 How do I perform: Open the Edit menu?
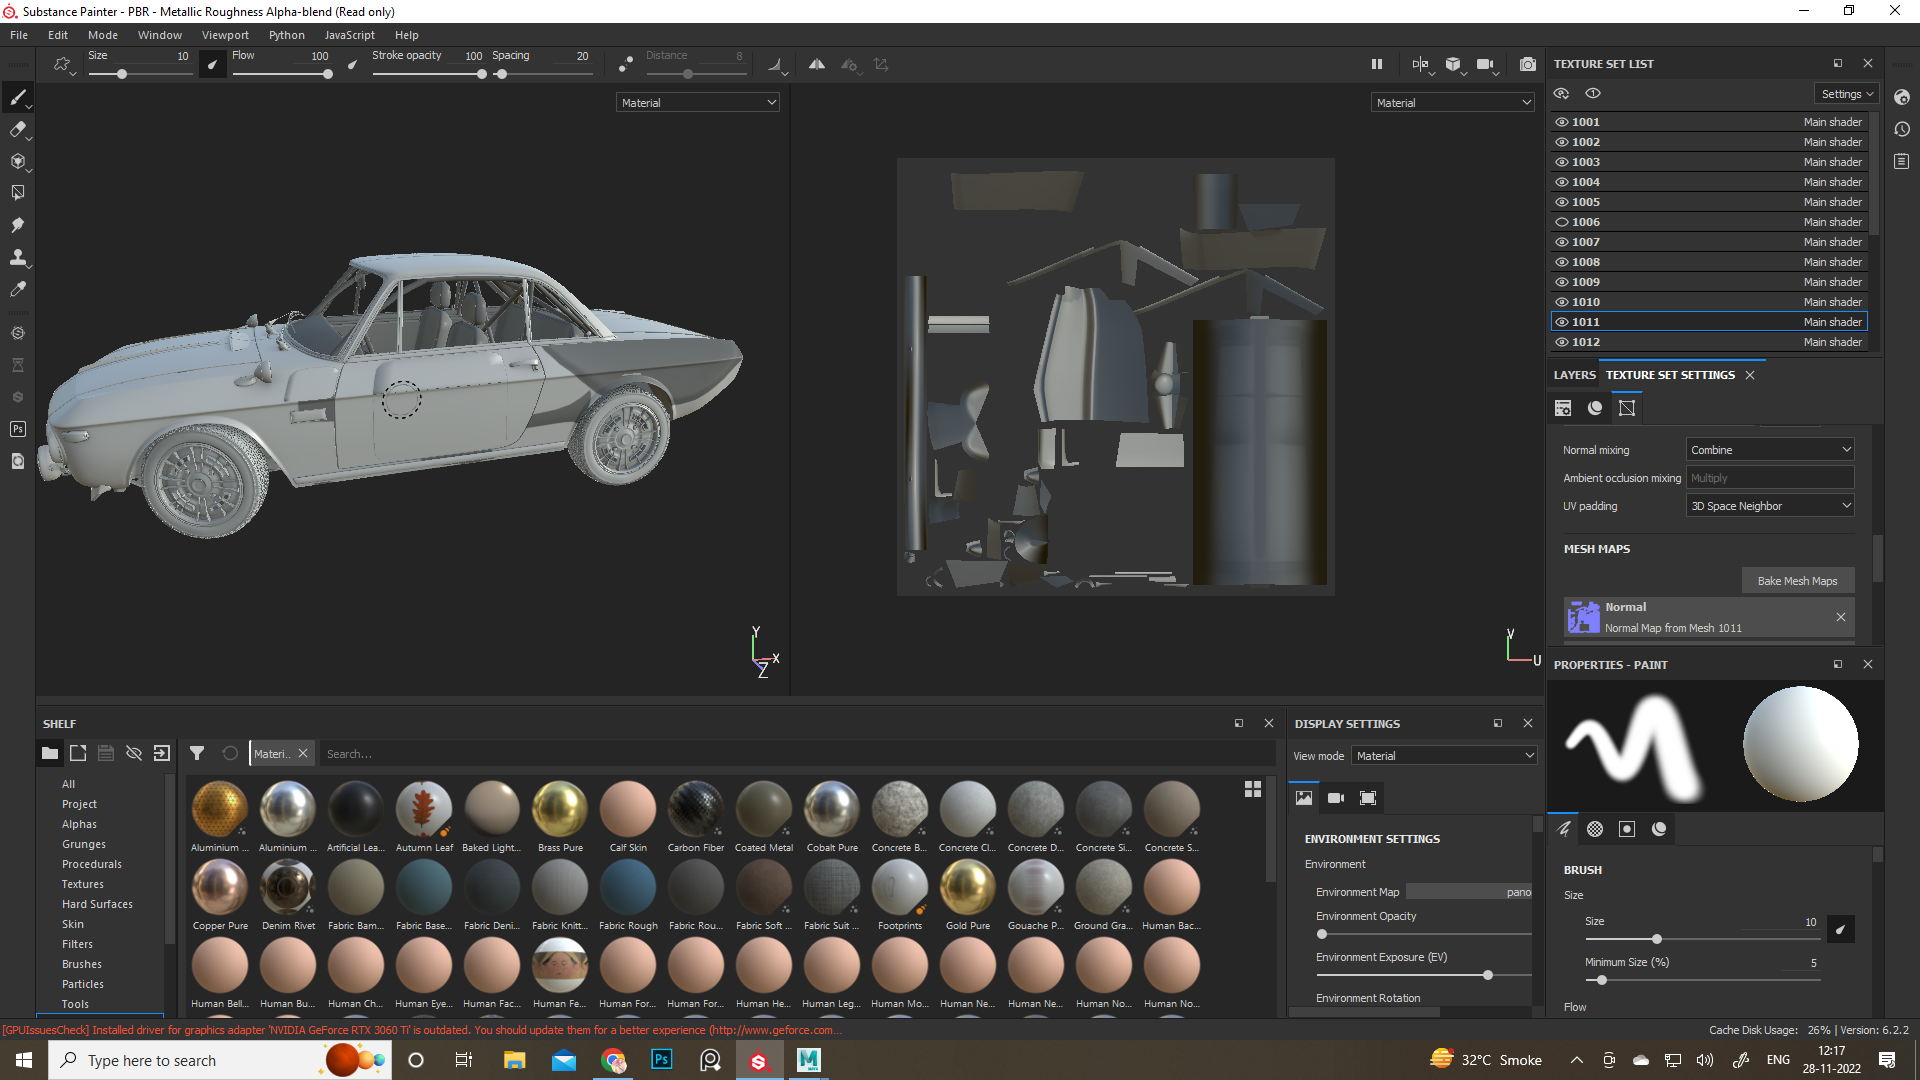pyautogui.click(x=58, y=35)
